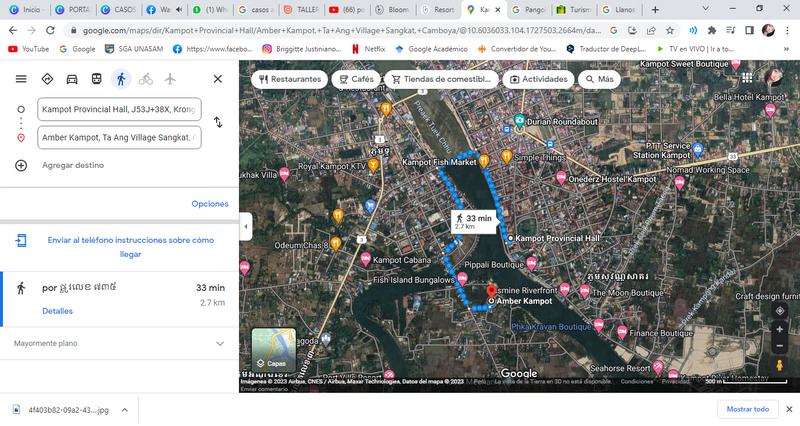Select walking travel mode
The image size is (800, 426).
(121, 79)
